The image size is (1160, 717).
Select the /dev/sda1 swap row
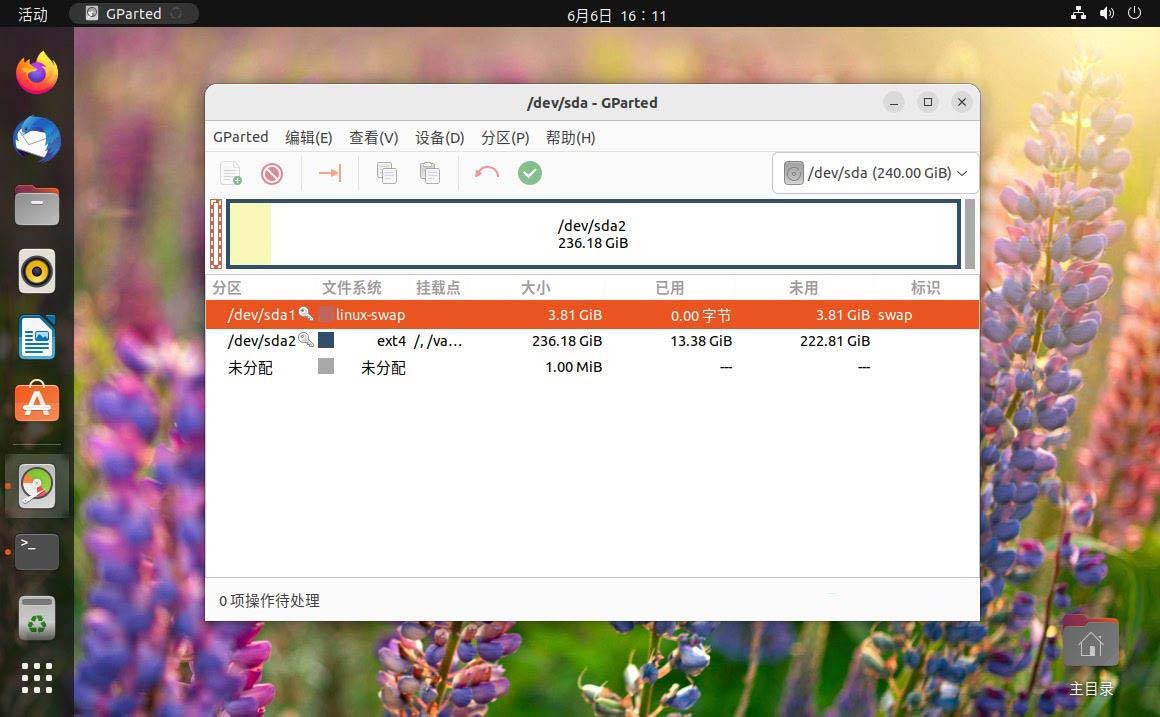click(x=500, y=314)
